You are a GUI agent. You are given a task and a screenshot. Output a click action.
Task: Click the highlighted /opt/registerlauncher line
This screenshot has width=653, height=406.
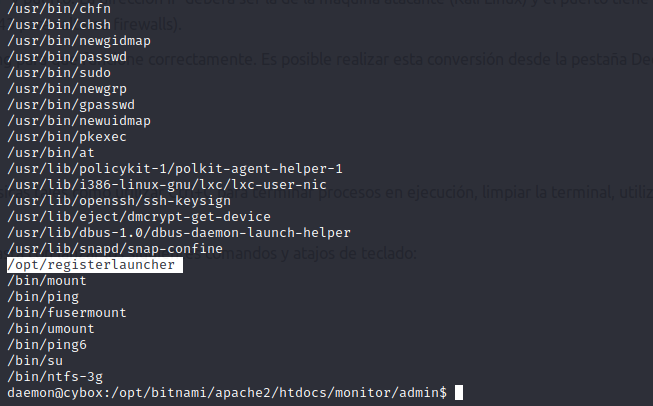95,265
